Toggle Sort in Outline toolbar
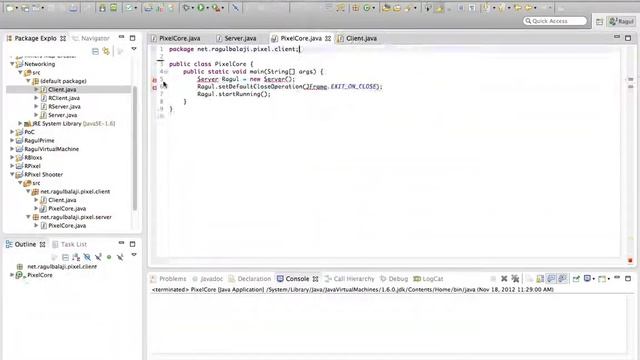 coord(76,257)
